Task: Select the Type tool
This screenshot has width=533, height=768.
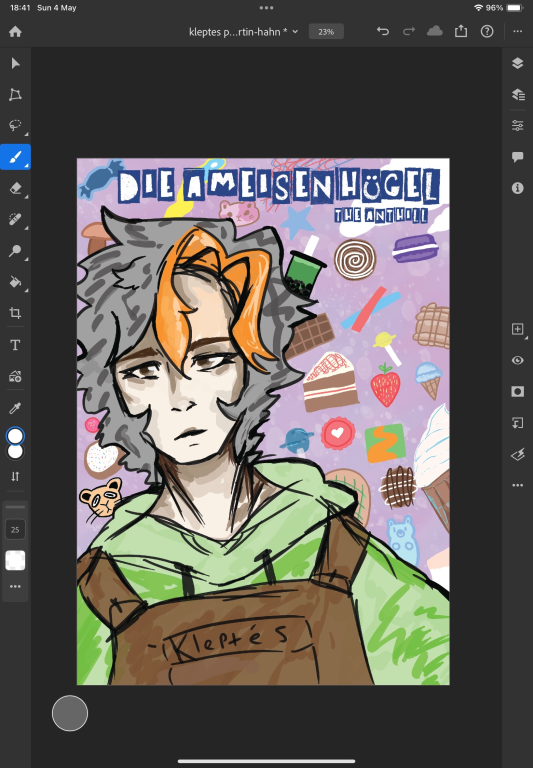Action: tap(15, 345)
